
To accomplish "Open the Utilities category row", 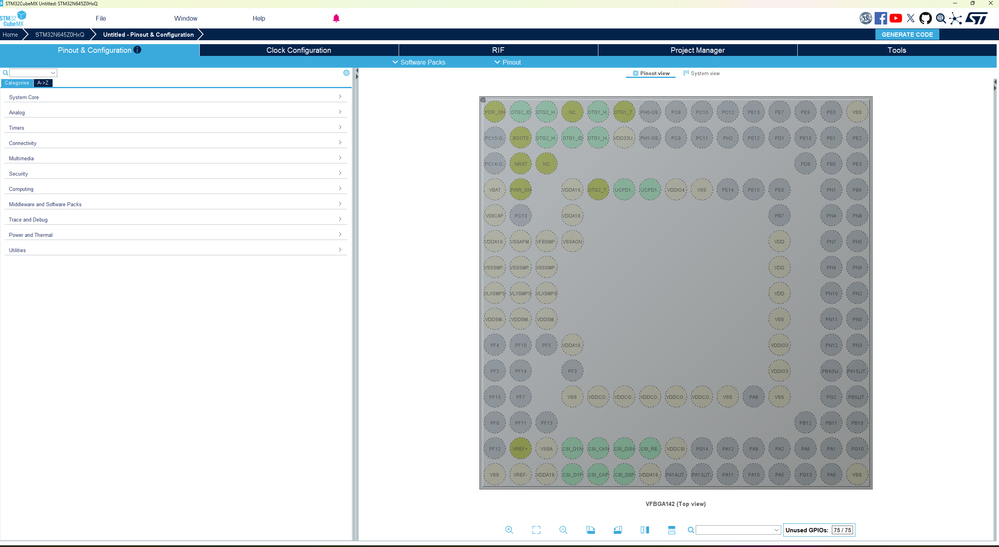I will (x=175, y=250).
